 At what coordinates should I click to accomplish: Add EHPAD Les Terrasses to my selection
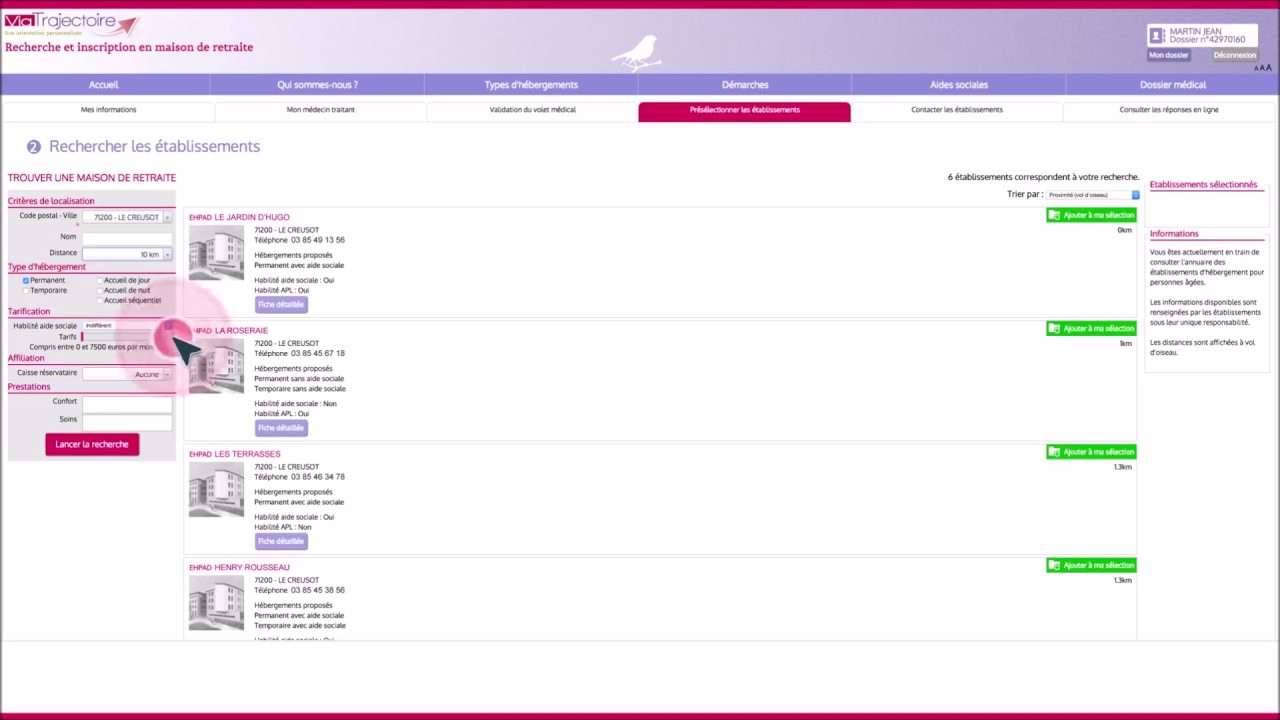(x=1091, y=452)
